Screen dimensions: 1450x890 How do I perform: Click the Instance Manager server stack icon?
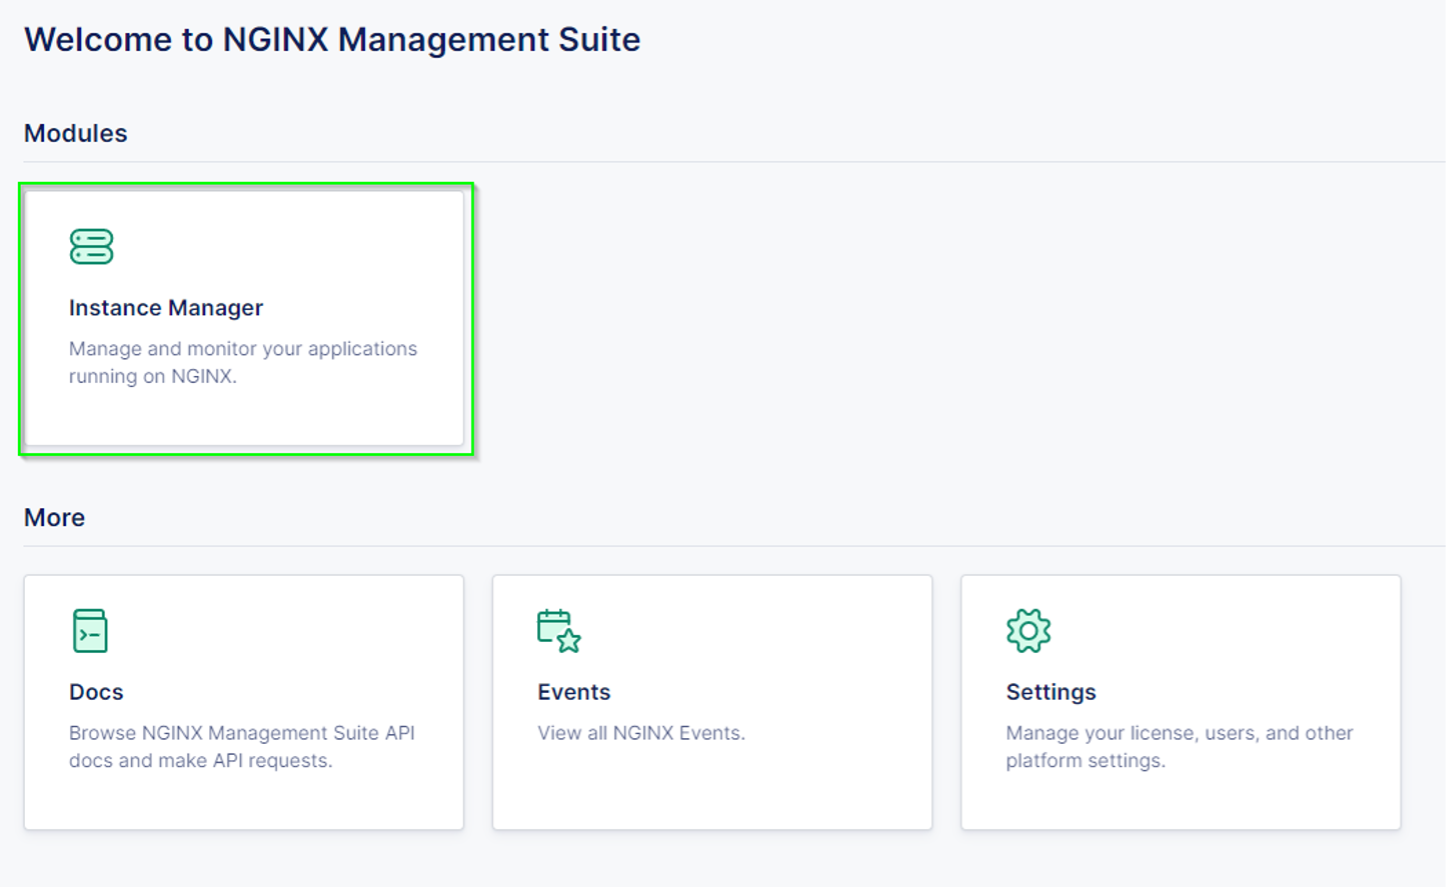click(91, 246)
